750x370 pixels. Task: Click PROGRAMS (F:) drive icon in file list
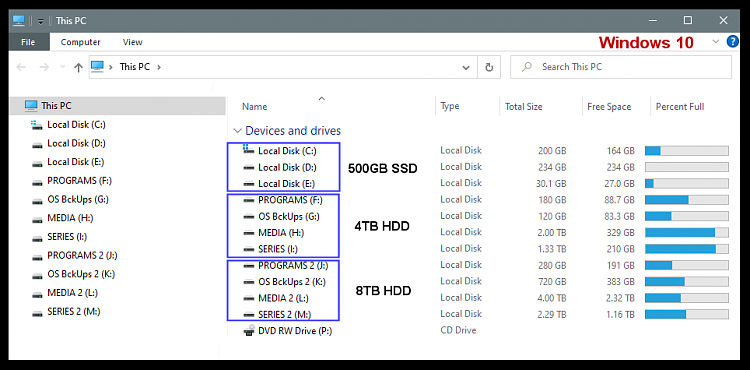pos(248,200)
